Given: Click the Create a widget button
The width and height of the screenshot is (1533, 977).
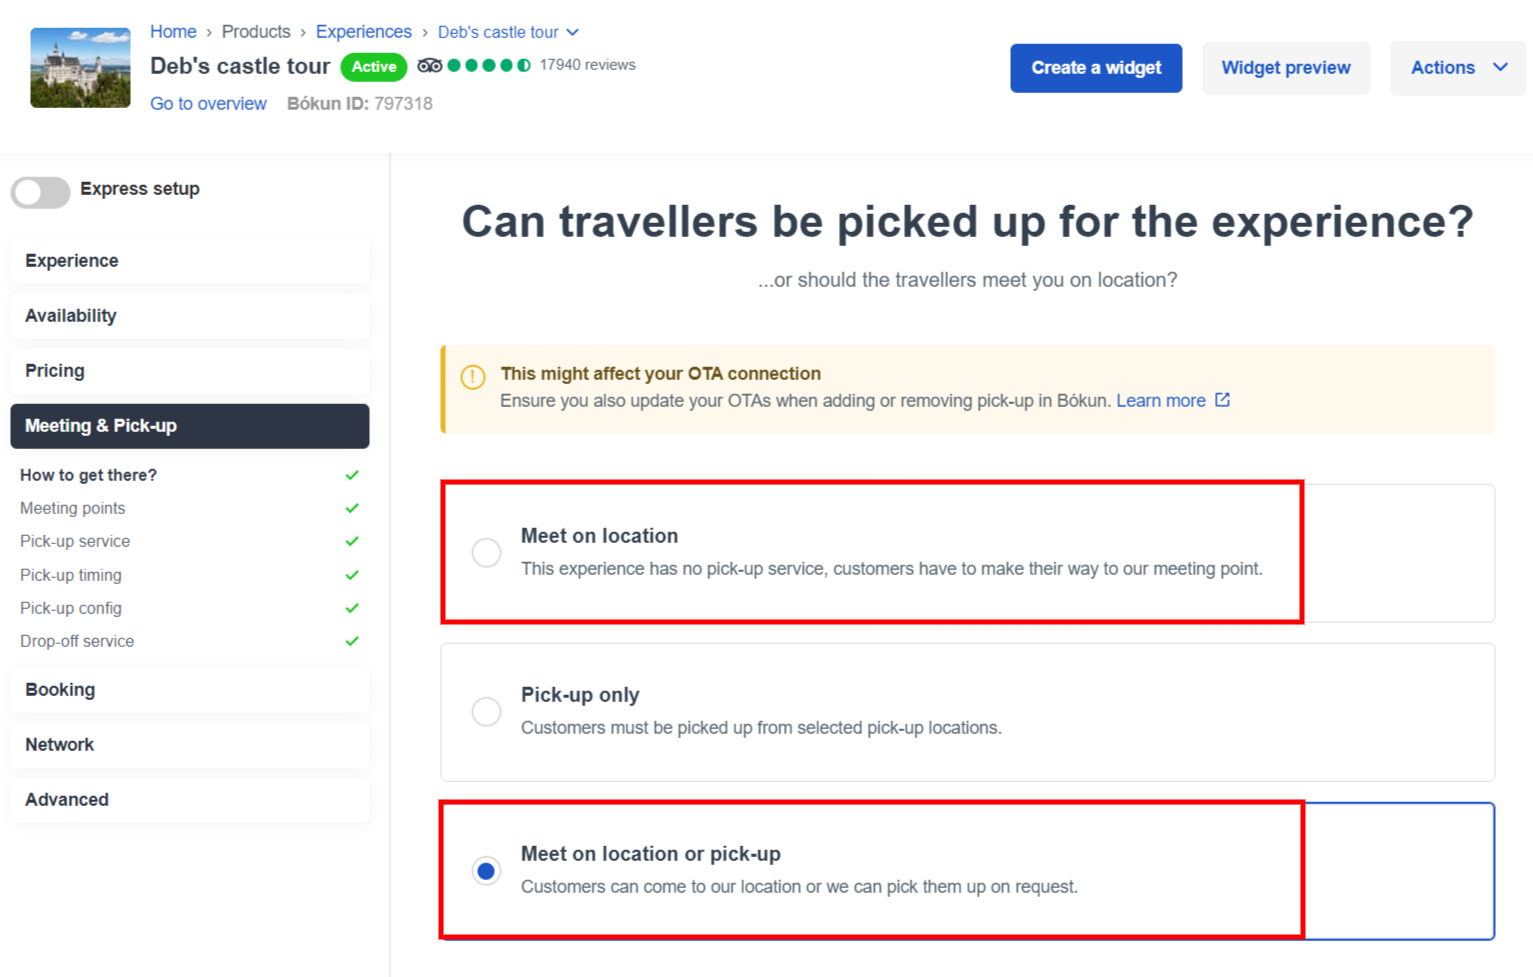Looking at the screenshot, I should pos(1096,68).
